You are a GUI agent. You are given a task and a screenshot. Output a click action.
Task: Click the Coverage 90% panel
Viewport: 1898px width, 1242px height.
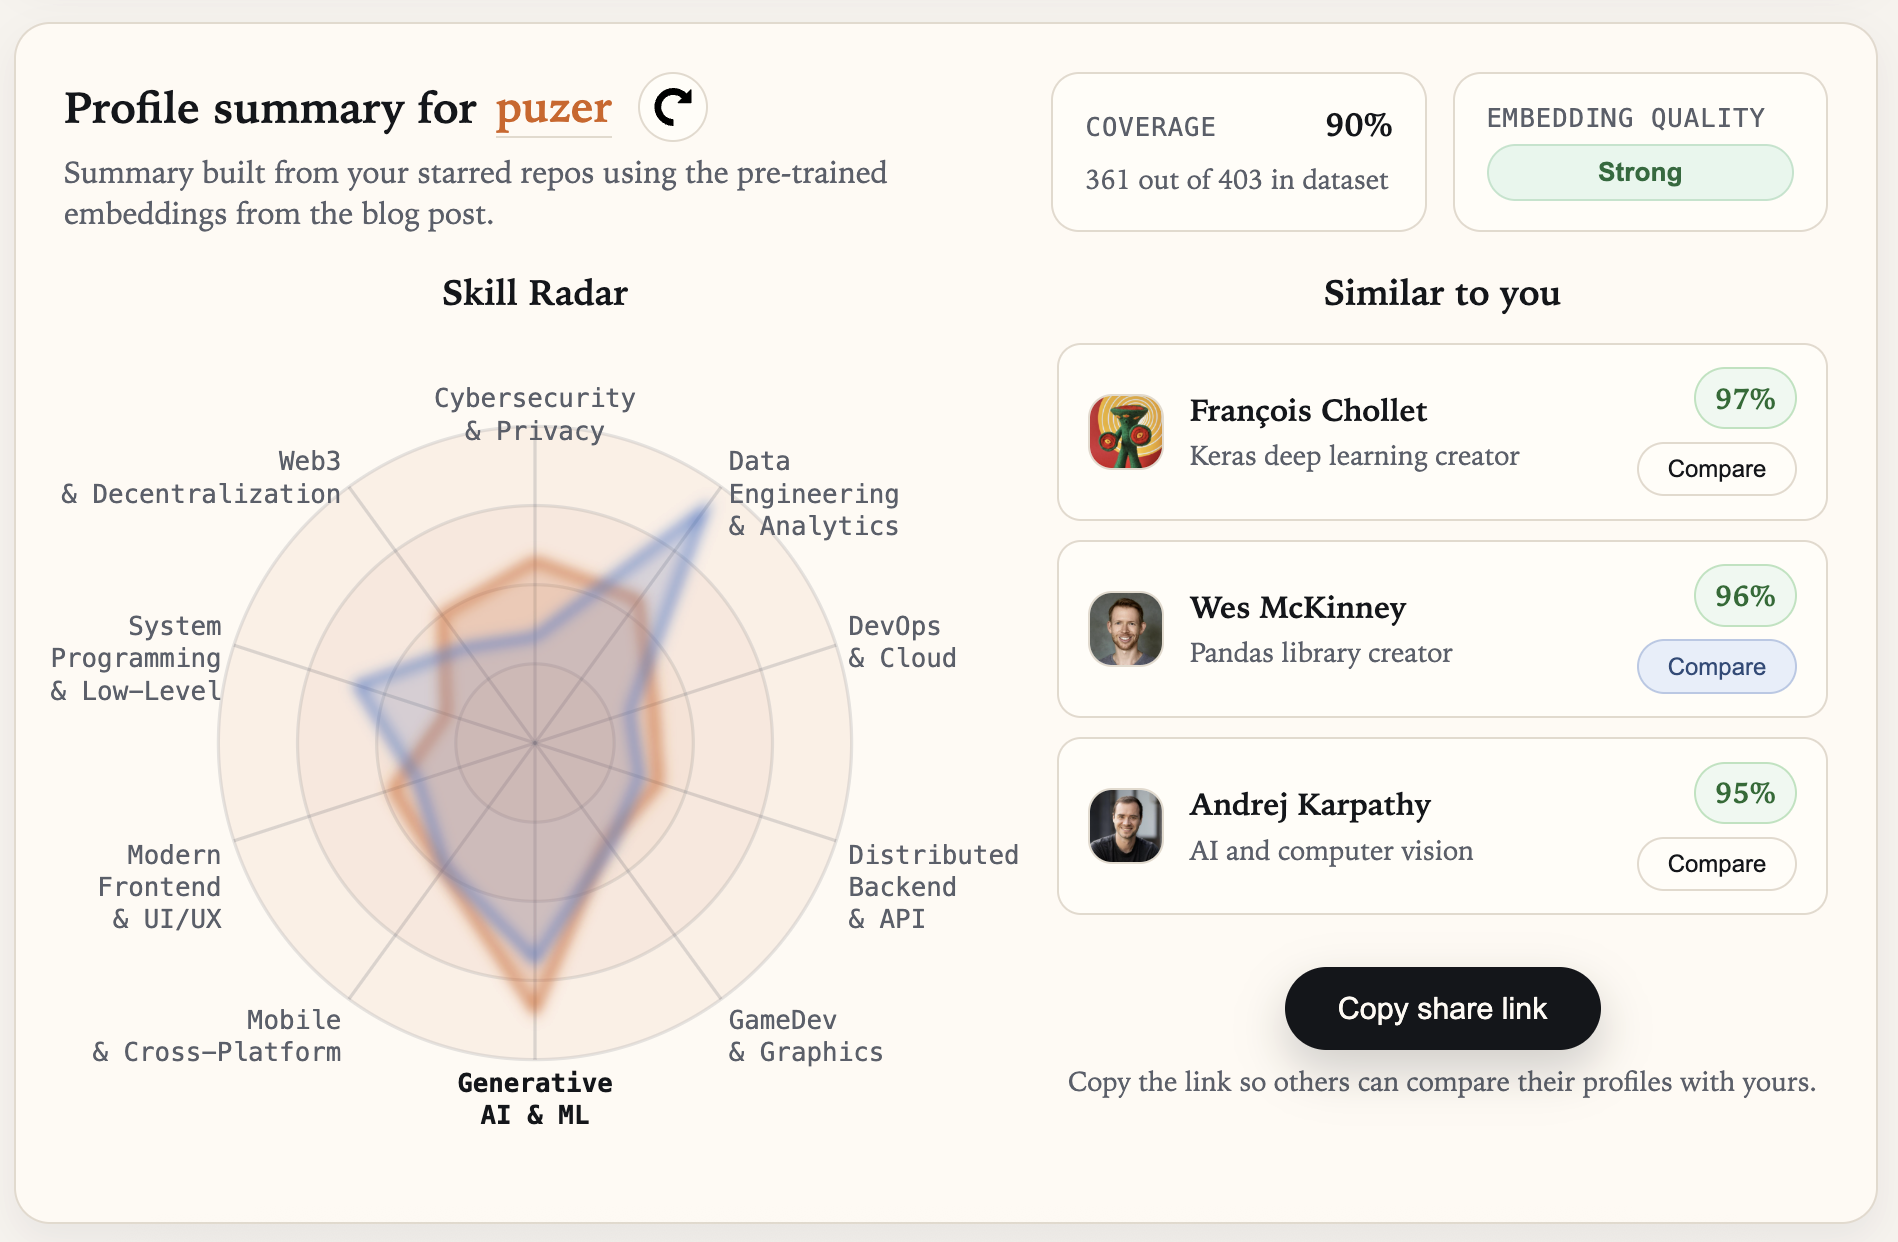coord(1238,151)
